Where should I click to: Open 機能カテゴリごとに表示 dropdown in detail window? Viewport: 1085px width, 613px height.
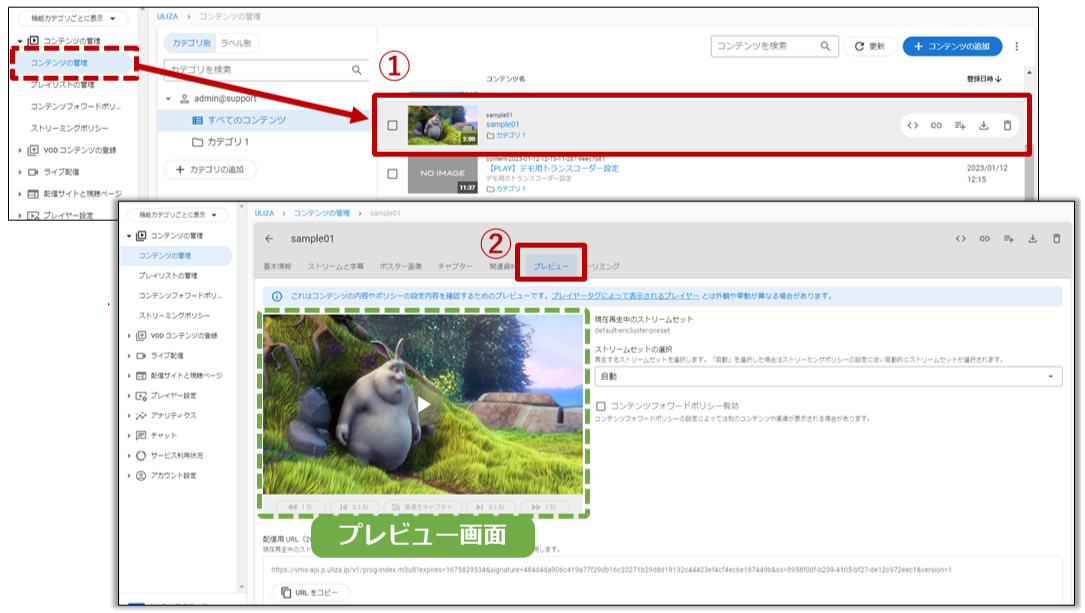[178, 215]
